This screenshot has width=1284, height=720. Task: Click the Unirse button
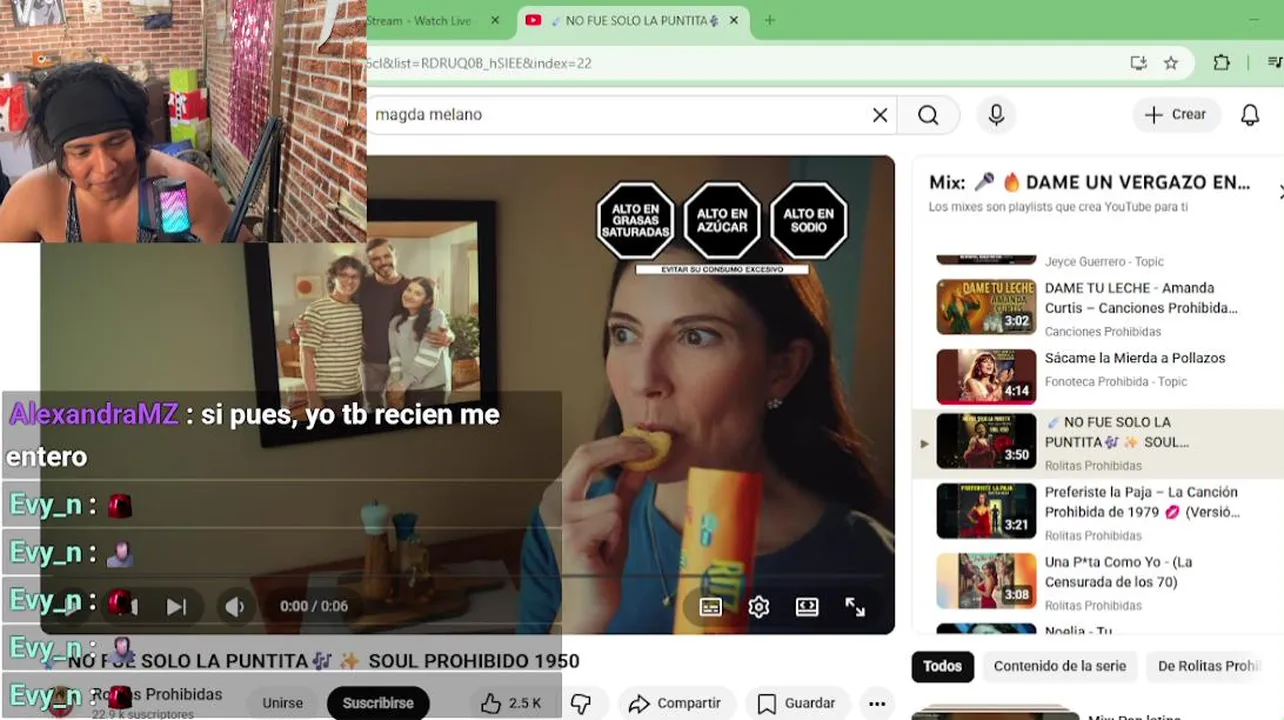coord(283,703)
